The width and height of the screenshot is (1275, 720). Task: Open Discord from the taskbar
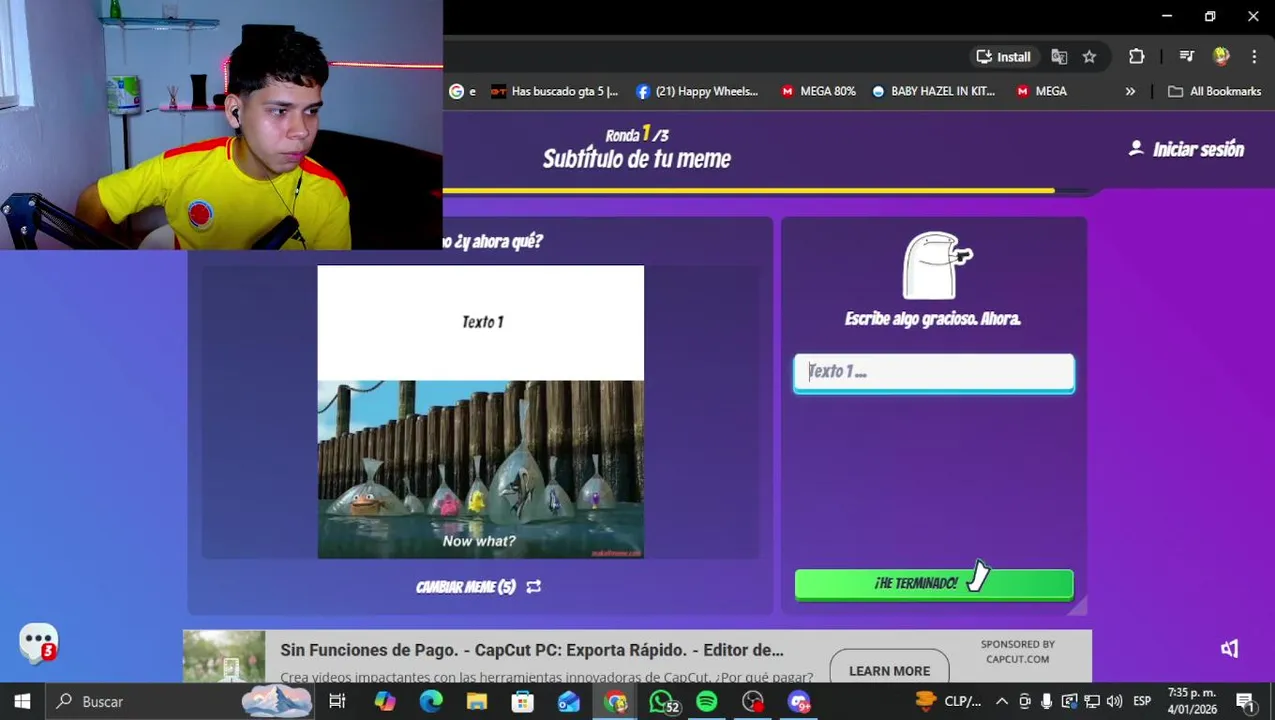(799, 702)
